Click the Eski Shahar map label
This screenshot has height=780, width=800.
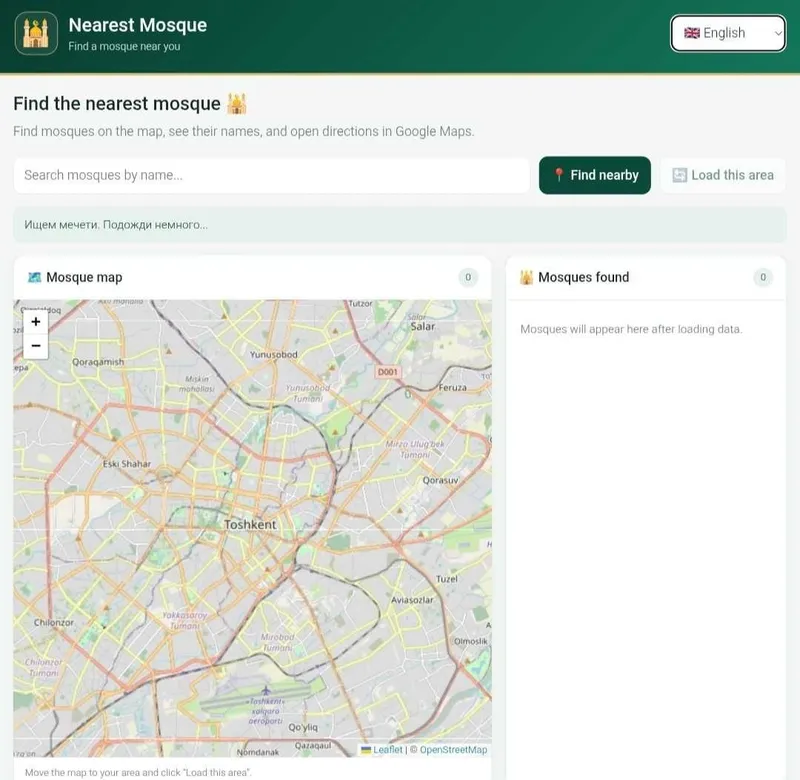127,464
